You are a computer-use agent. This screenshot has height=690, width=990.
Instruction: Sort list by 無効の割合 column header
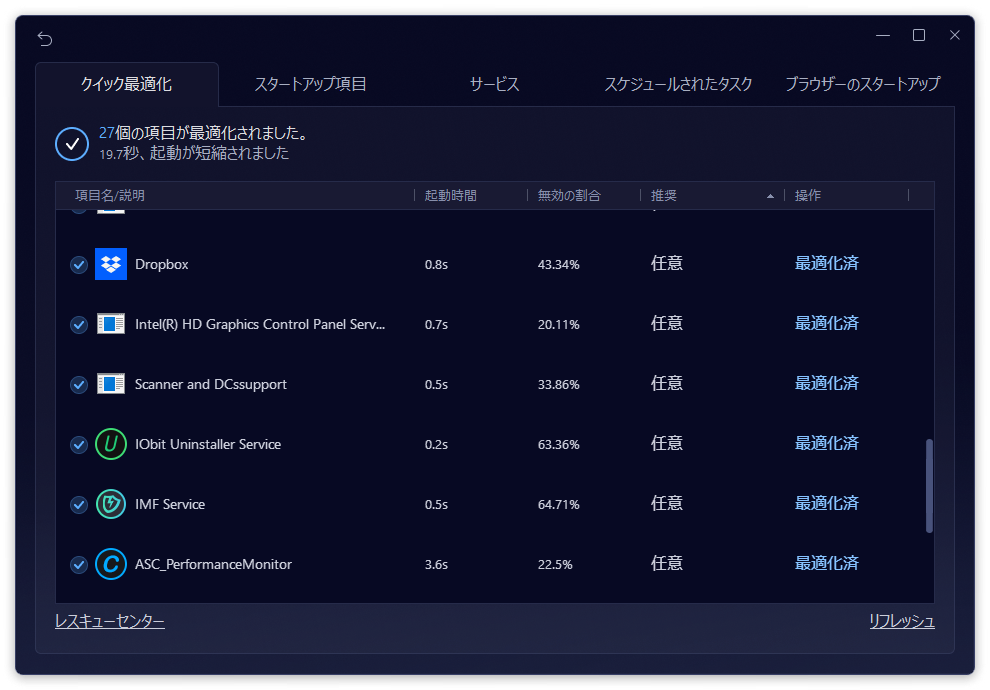[569, 196]
